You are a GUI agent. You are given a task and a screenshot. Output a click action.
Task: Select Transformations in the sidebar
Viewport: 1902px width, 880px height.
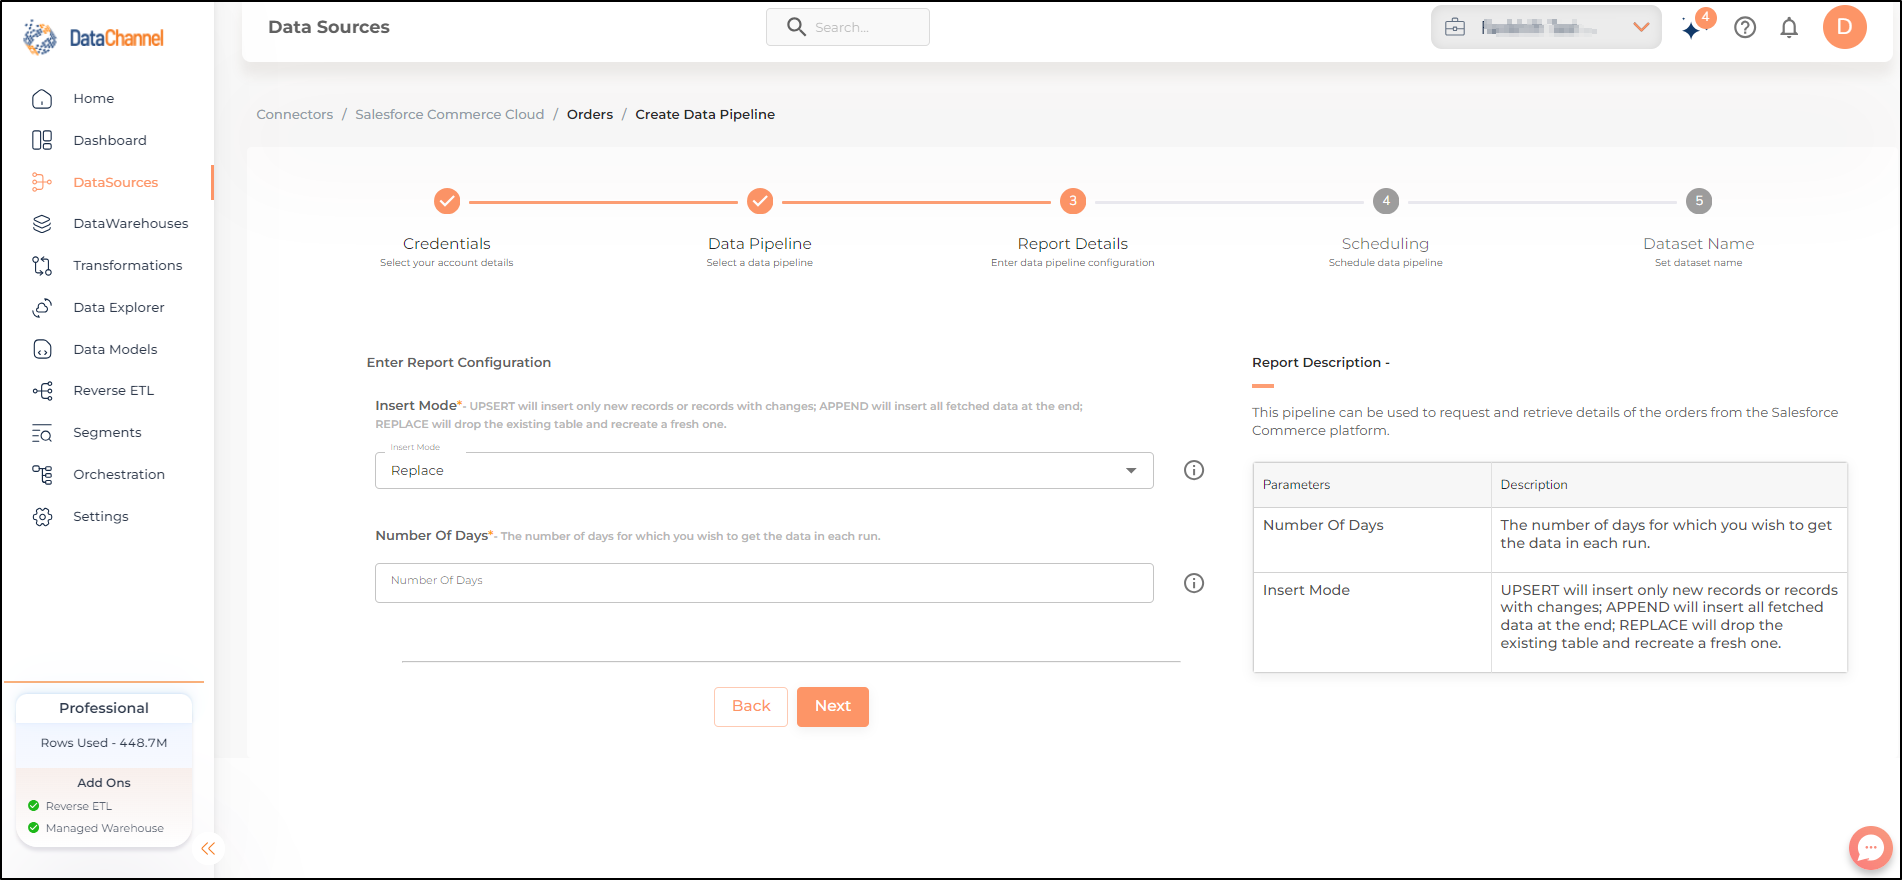click(128, 265)
